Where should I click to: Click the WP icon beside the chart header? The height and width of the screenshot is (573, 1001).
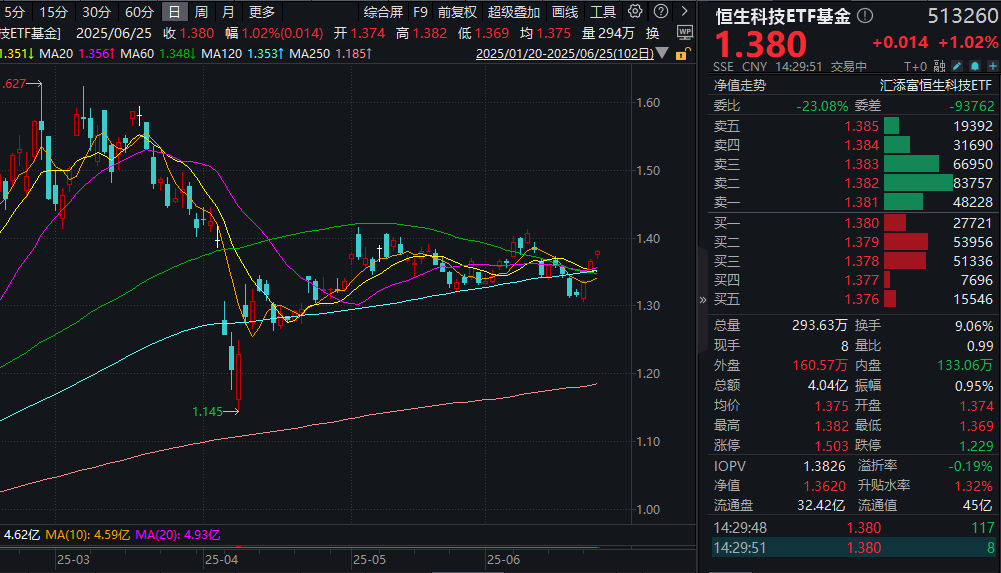point(684,32)
